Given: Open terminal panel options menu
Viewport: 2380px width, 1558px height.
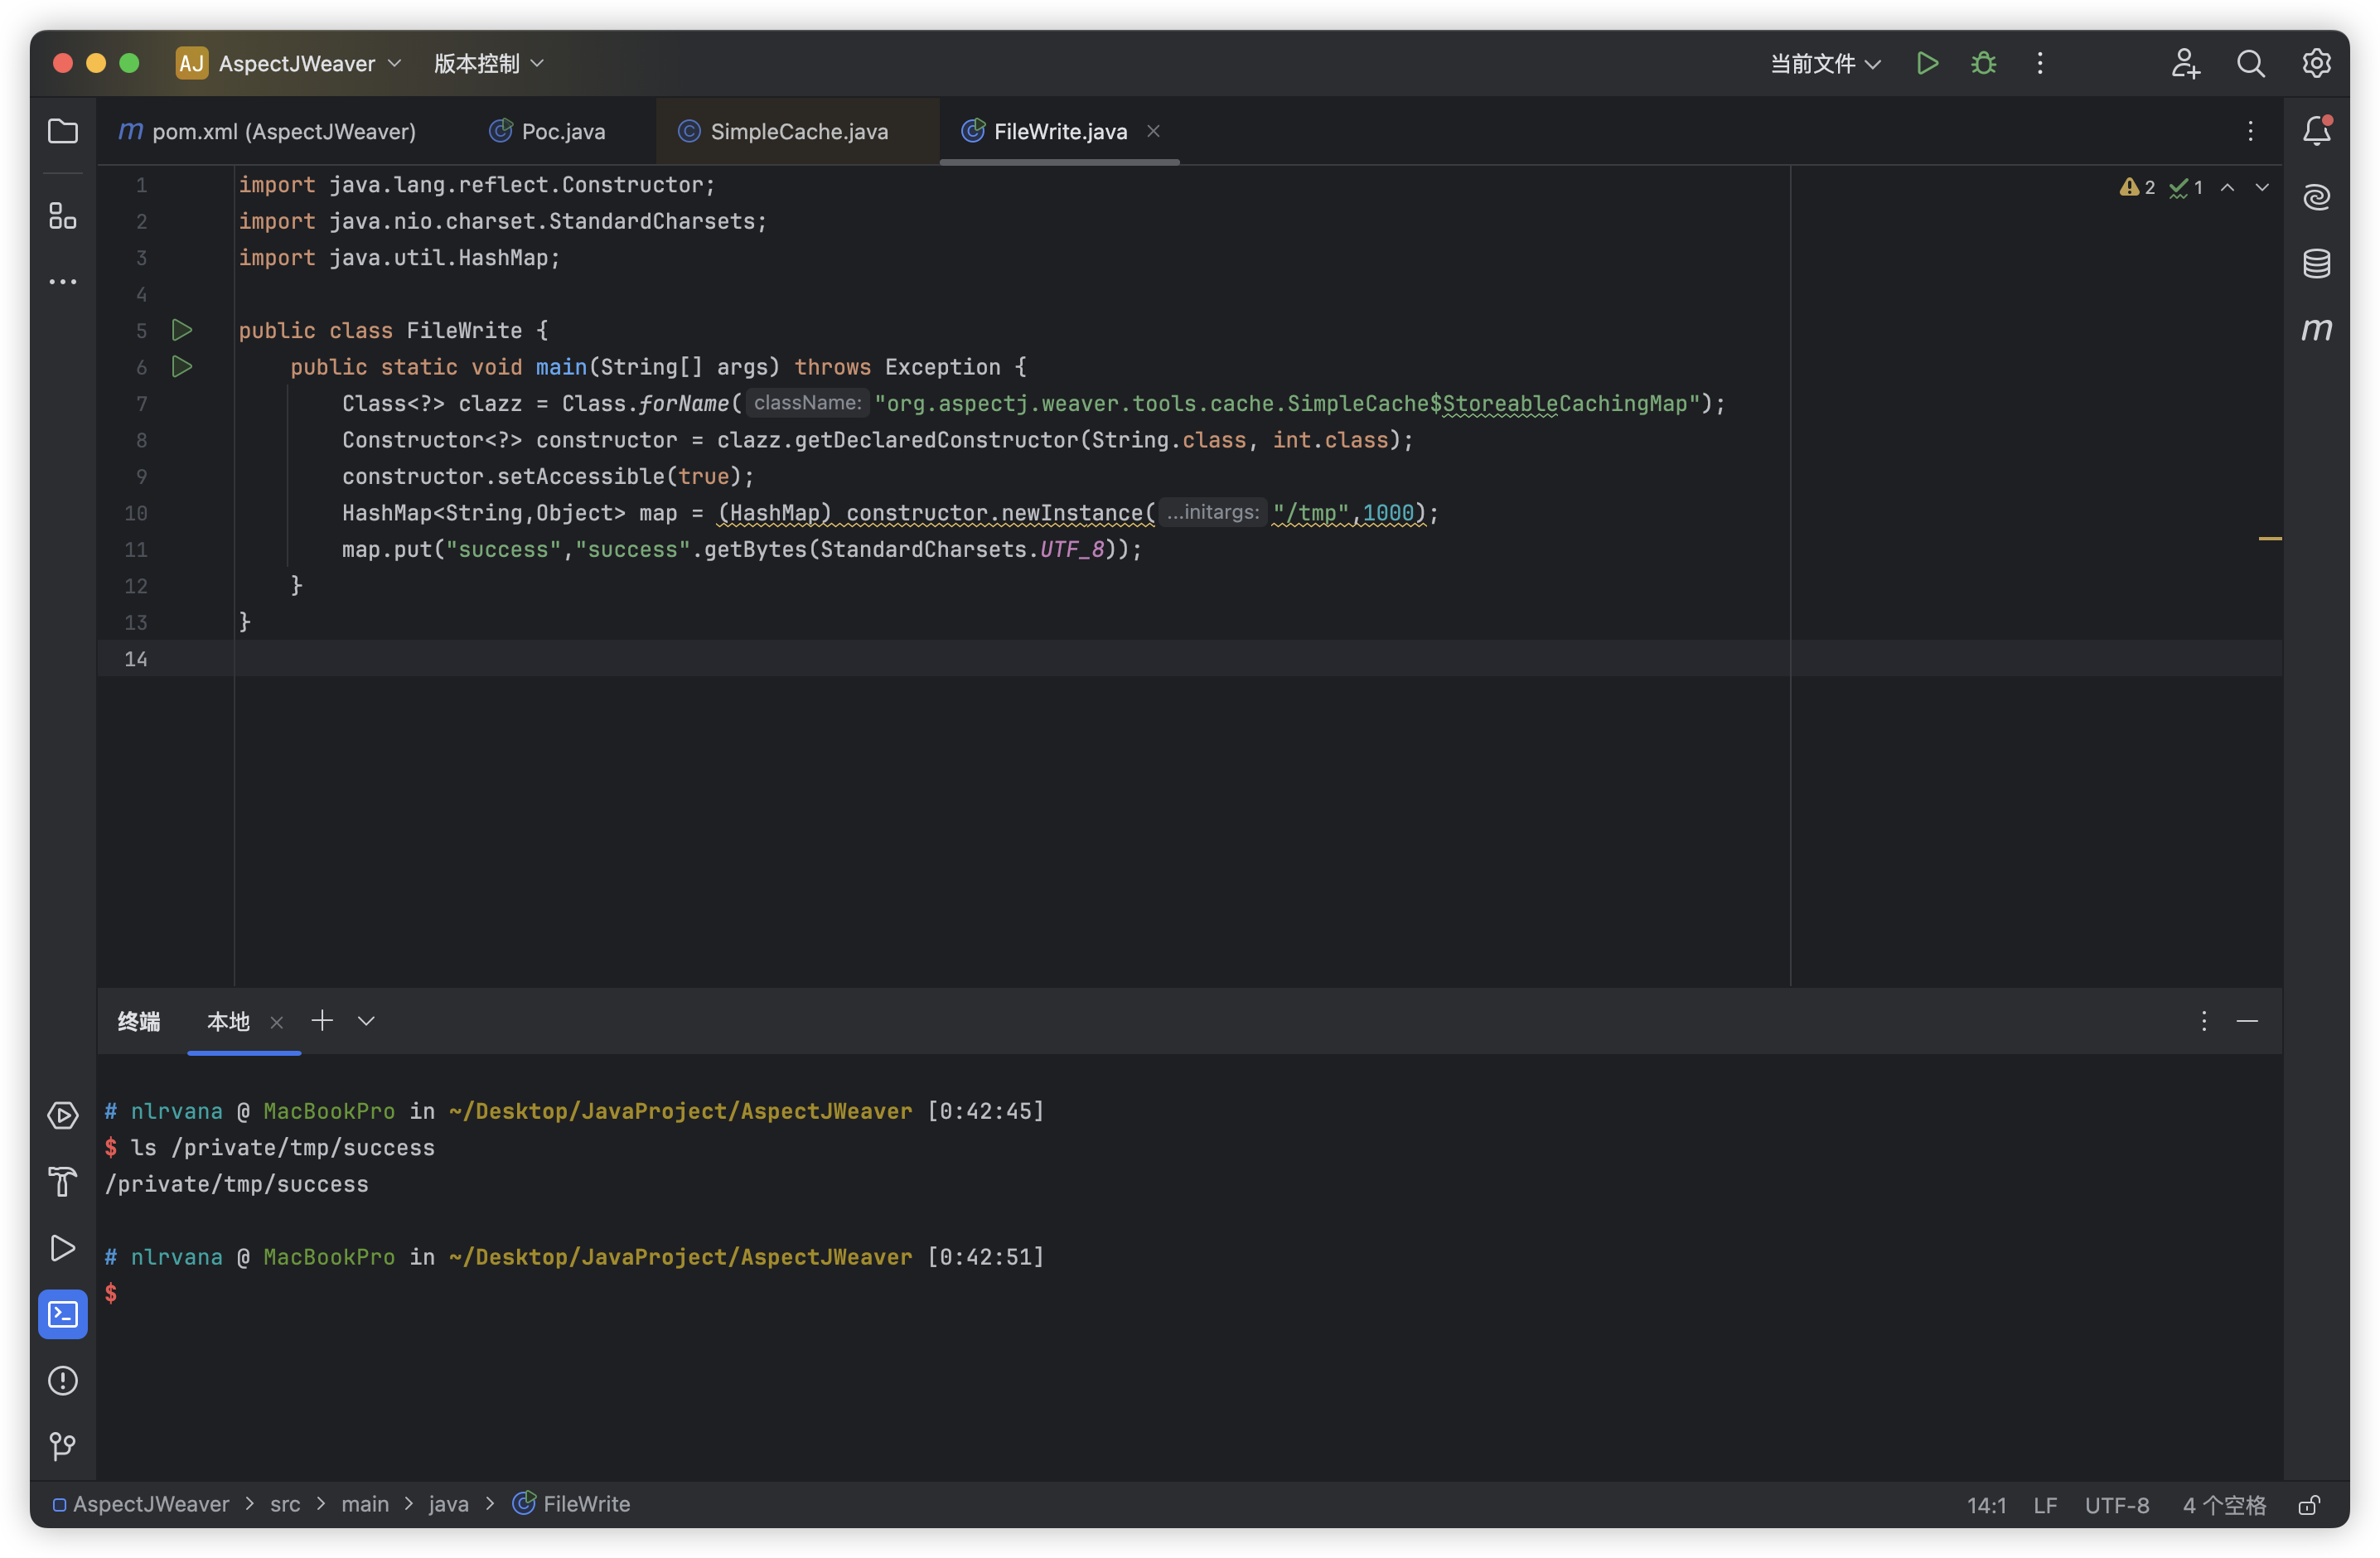Looking at the screenshot, I should click(x=2204, y=1021).
